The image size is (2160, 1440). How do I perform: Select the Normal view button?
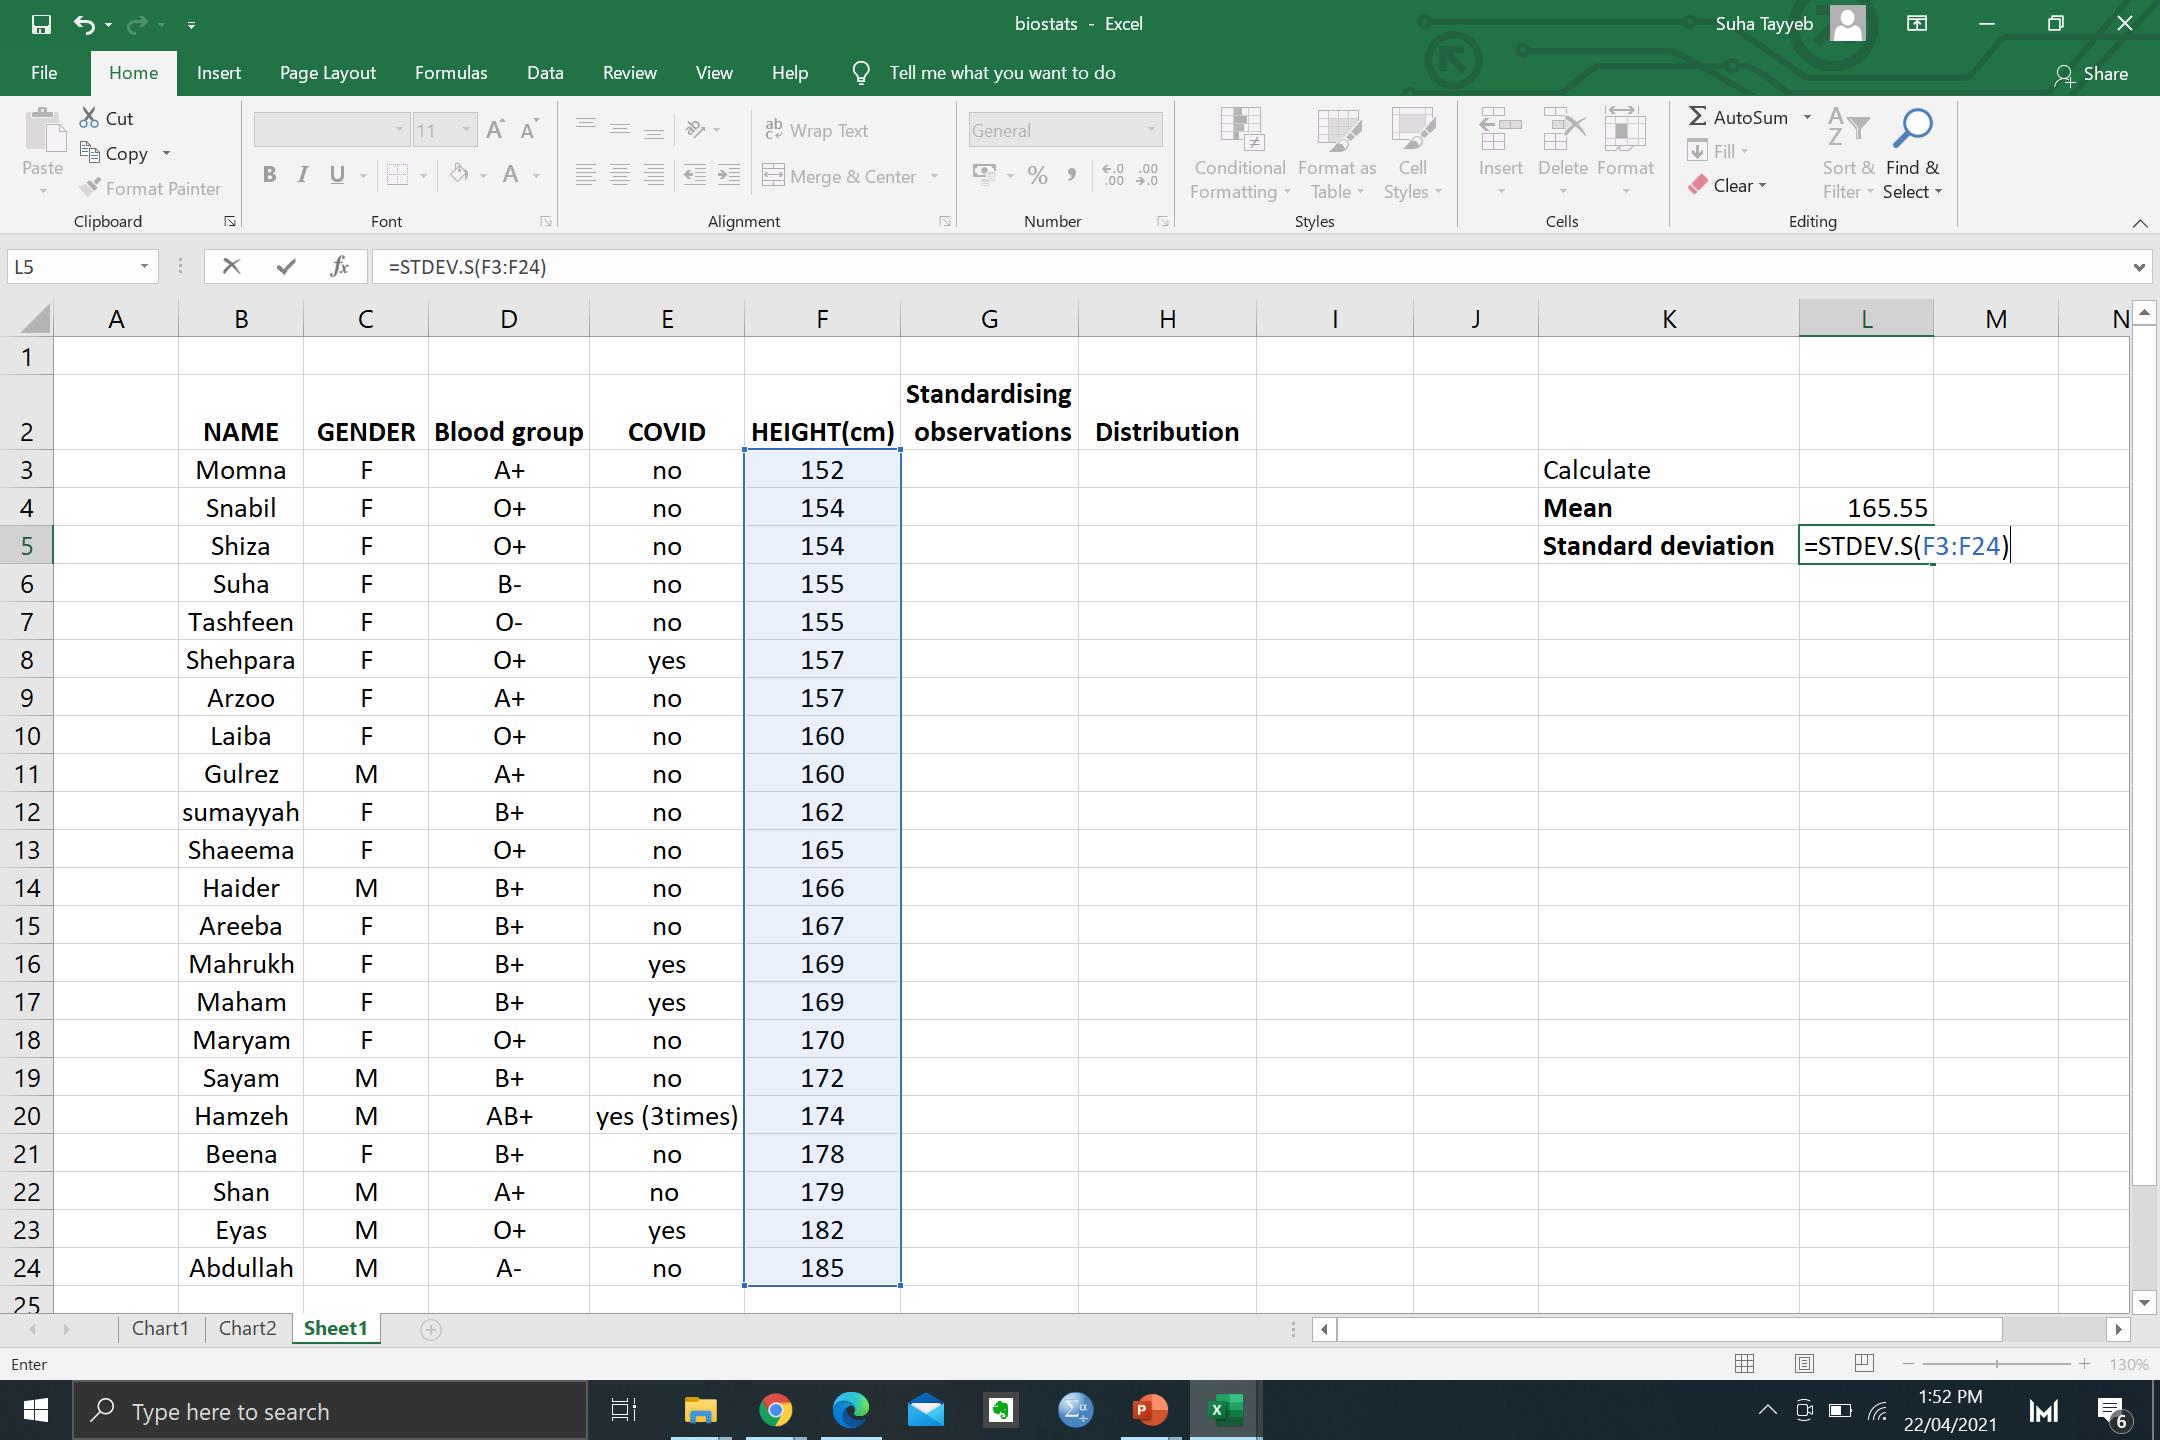point(1744,1364)
